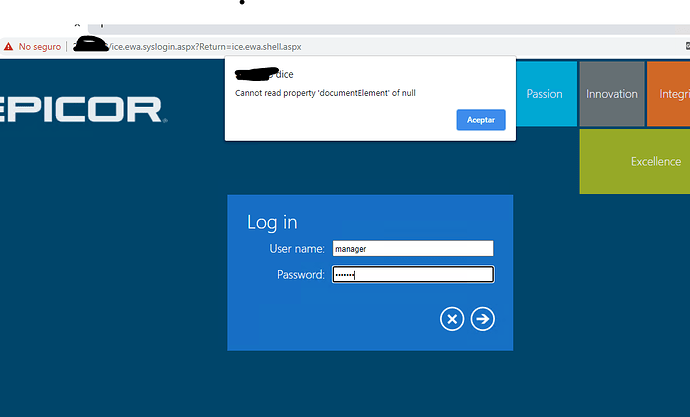Click the Log in heading text
The width and height of the screenshot is (690, 417).
click(x=272, y=223)
